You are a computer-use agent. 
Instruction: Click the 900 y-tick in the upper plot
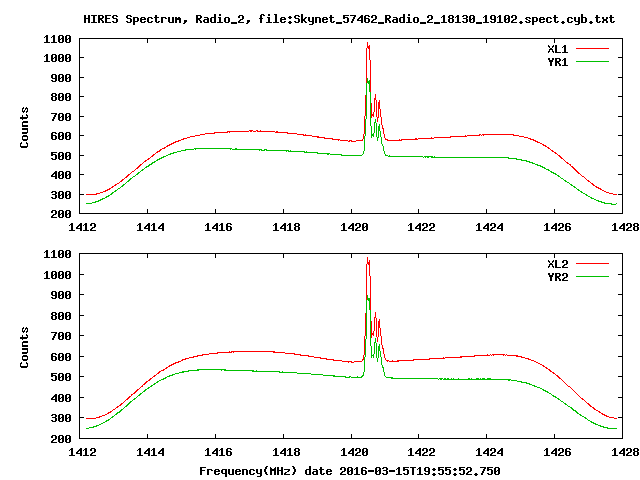61,78
